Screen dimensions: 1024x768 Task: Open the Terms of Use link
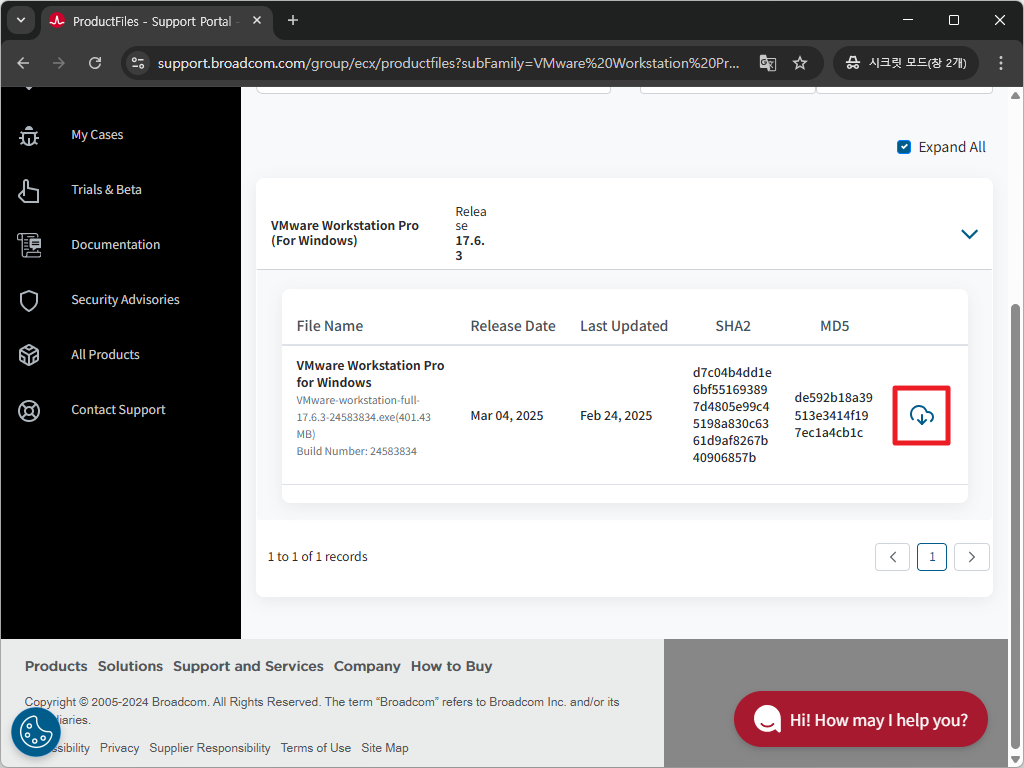(316, 748)
